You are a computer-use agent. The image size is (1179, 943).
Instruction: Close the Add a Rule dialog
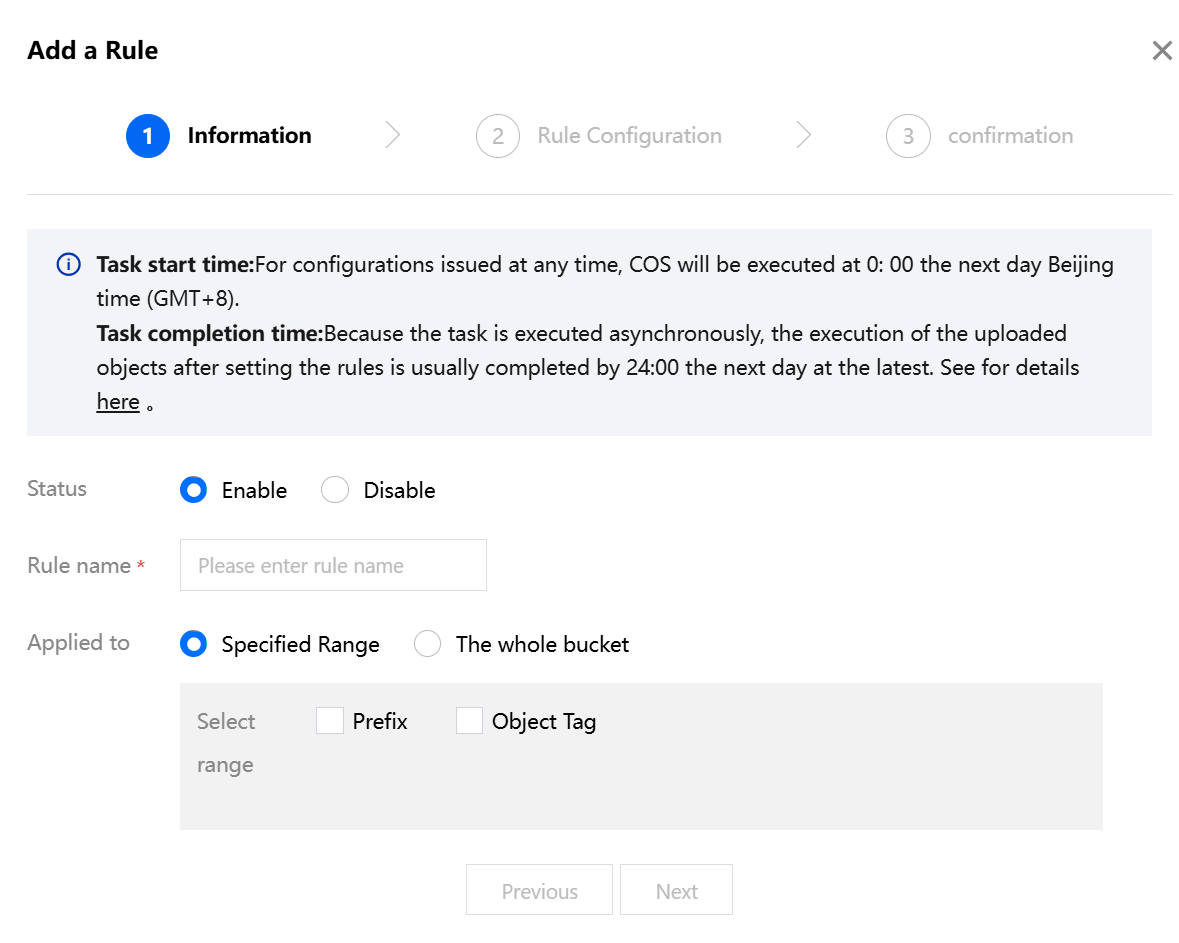click(x=1161, y=51)
